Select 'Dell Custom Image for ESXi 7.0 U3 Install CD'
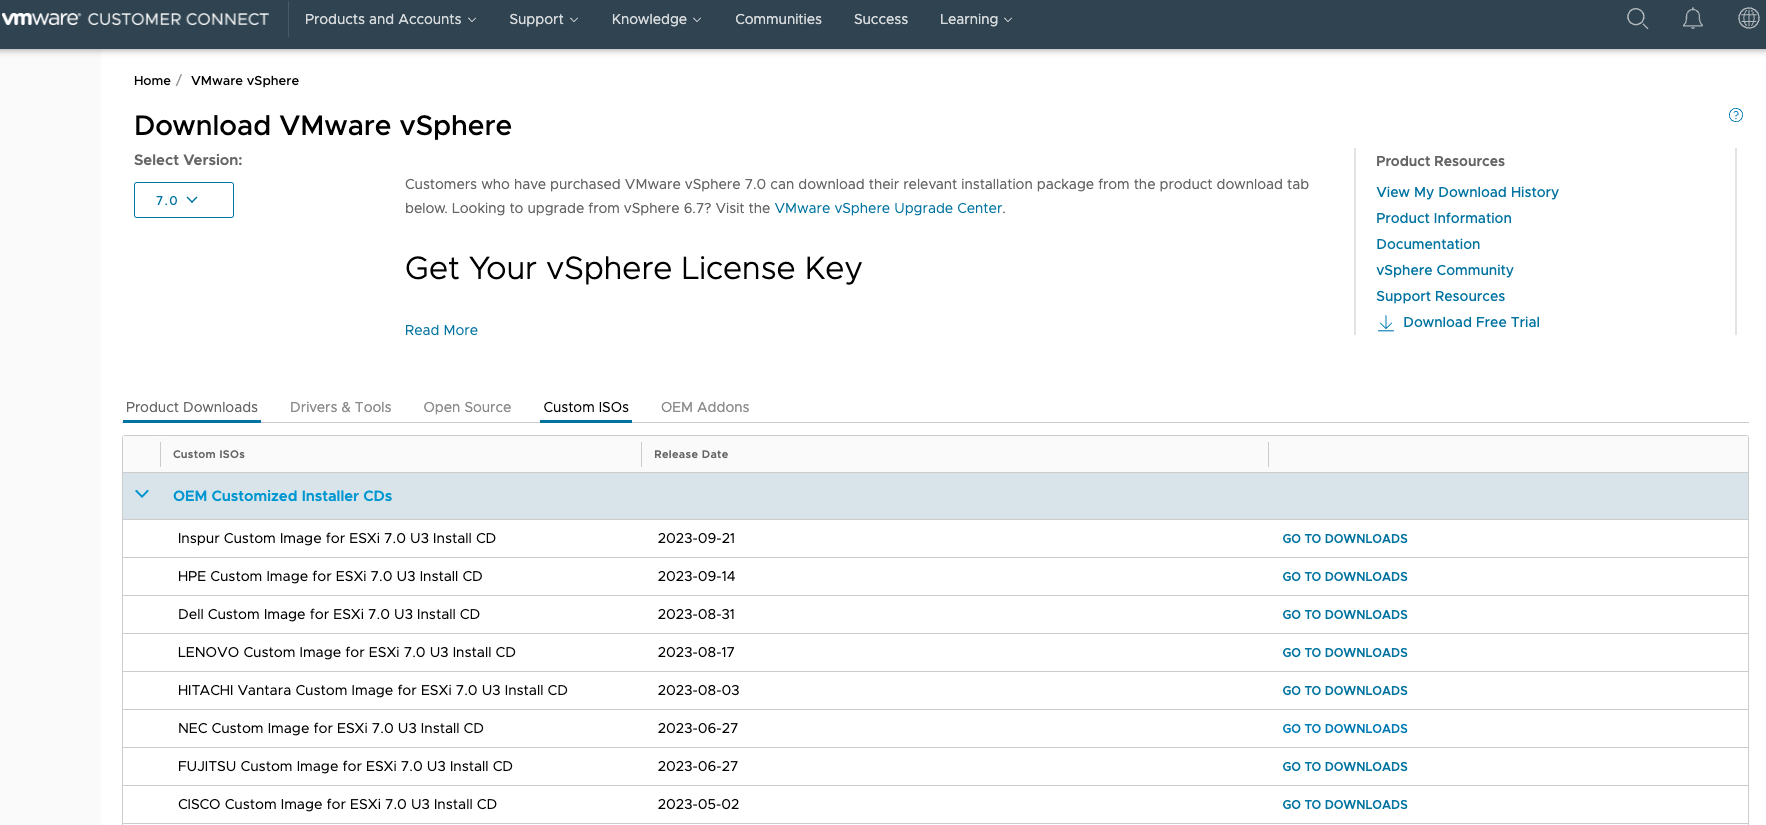This screenshot has width=1766, height=825. (x=329, y=614)
